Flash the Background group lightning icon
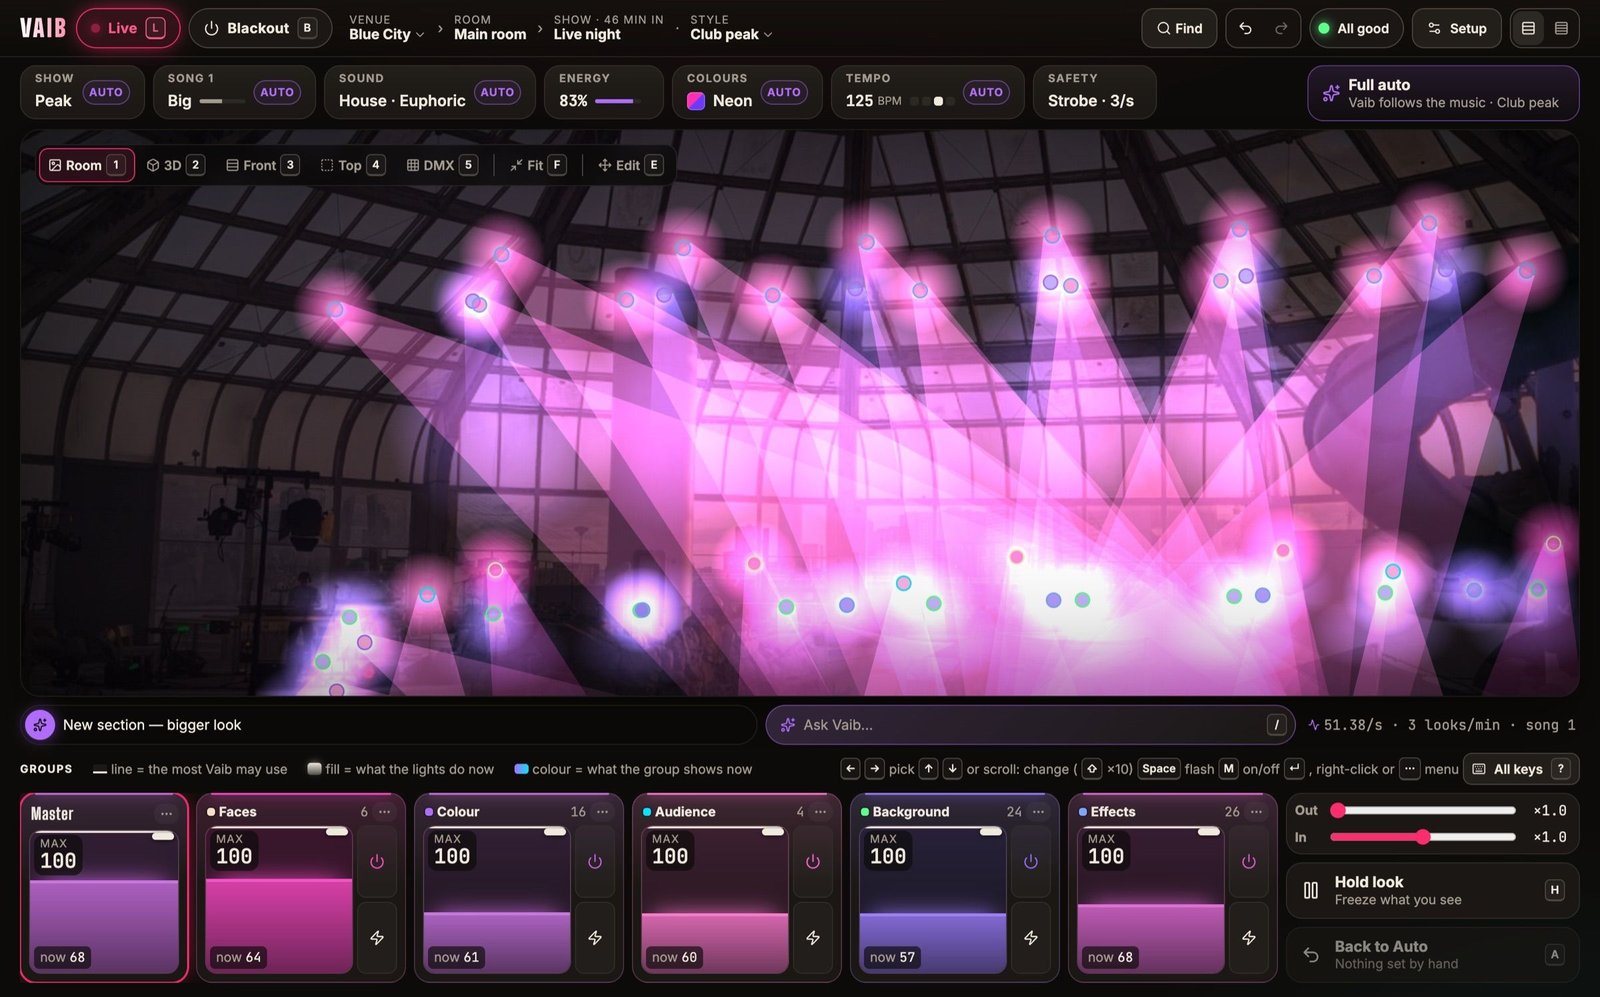Image resolution: width=1600 pixels, height=997 pixels. point(1031,937)
